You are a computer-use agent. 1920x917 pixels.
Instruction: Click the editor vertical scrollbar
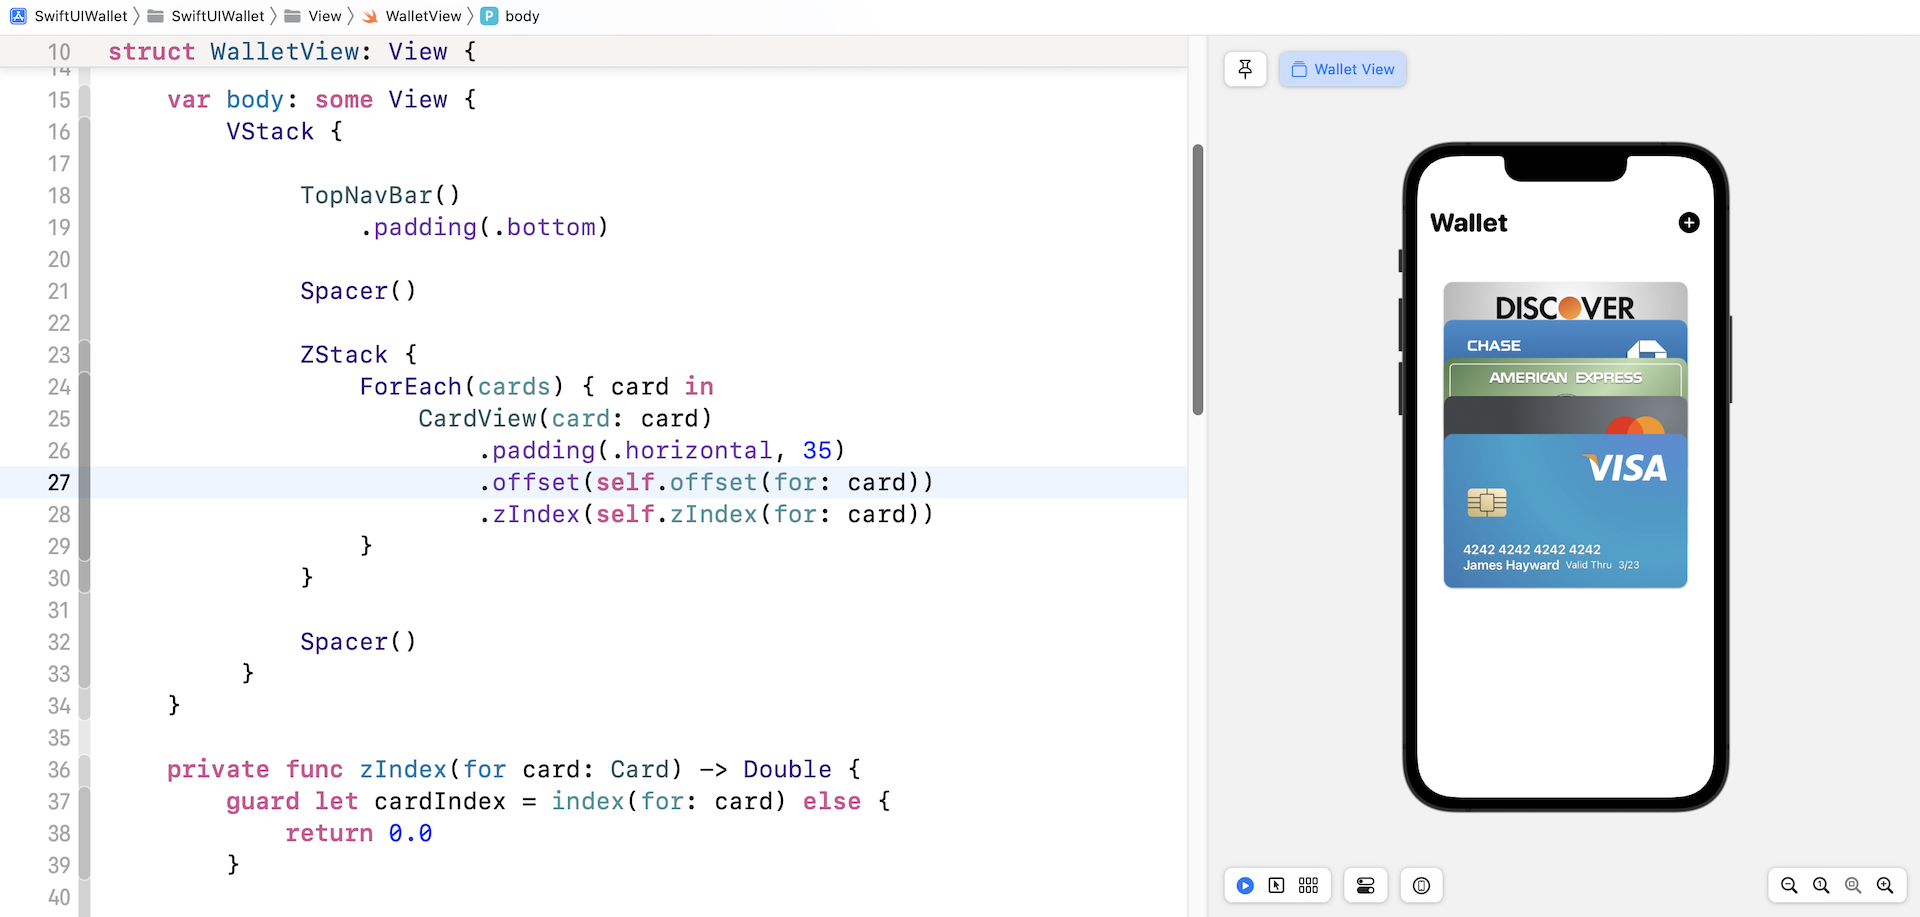tap(1197, 280)
